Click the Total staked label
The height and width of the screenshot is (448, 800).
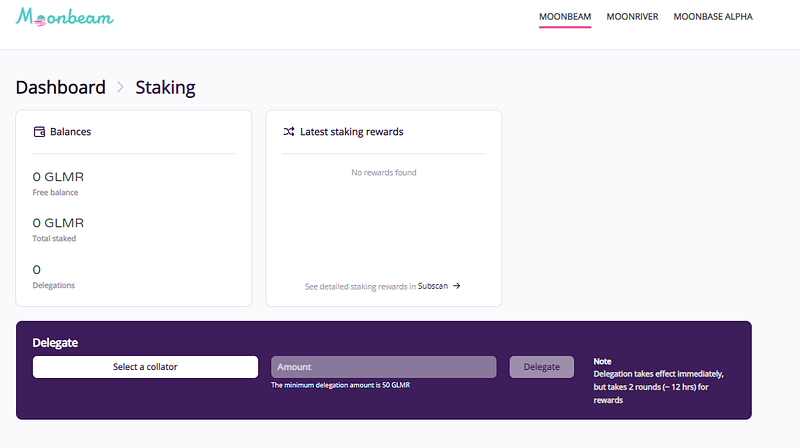click(54, 238)
